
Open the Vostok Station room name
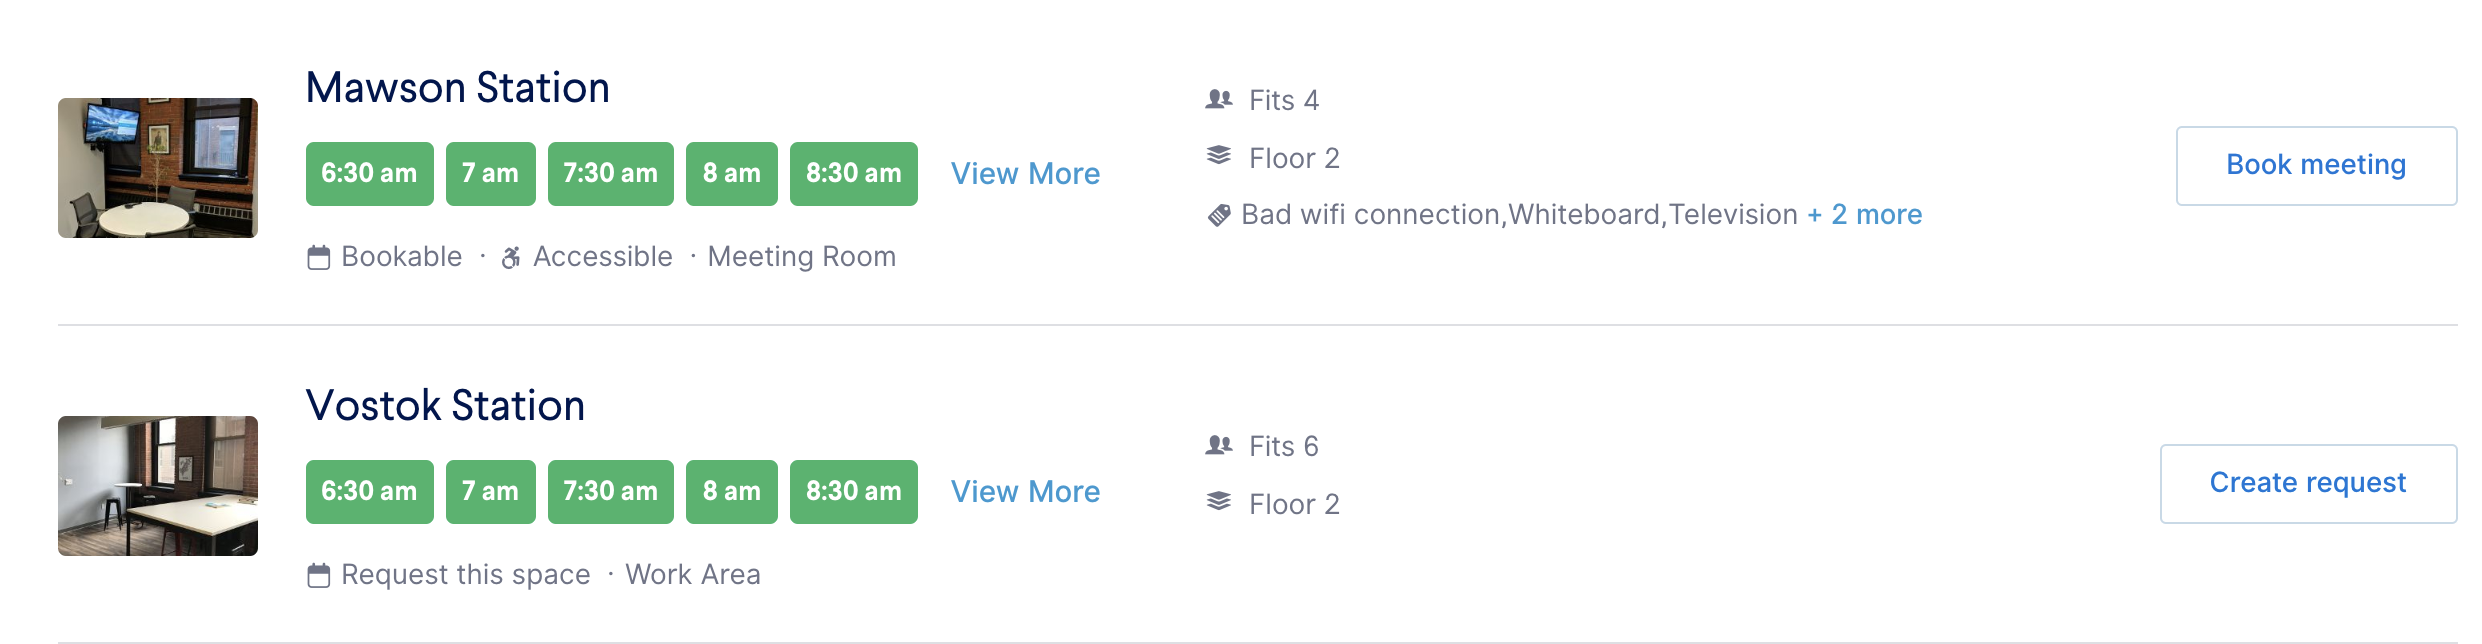click(x=447, y=406)
